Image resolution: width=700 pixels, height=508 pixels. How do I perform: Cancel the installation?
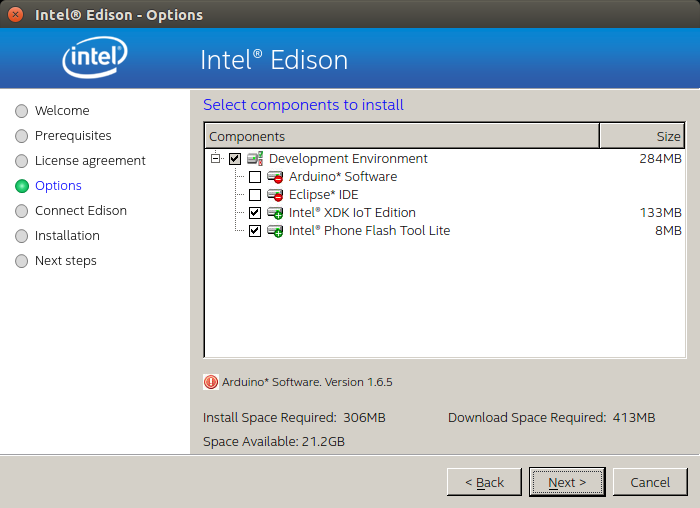point(650,482)
